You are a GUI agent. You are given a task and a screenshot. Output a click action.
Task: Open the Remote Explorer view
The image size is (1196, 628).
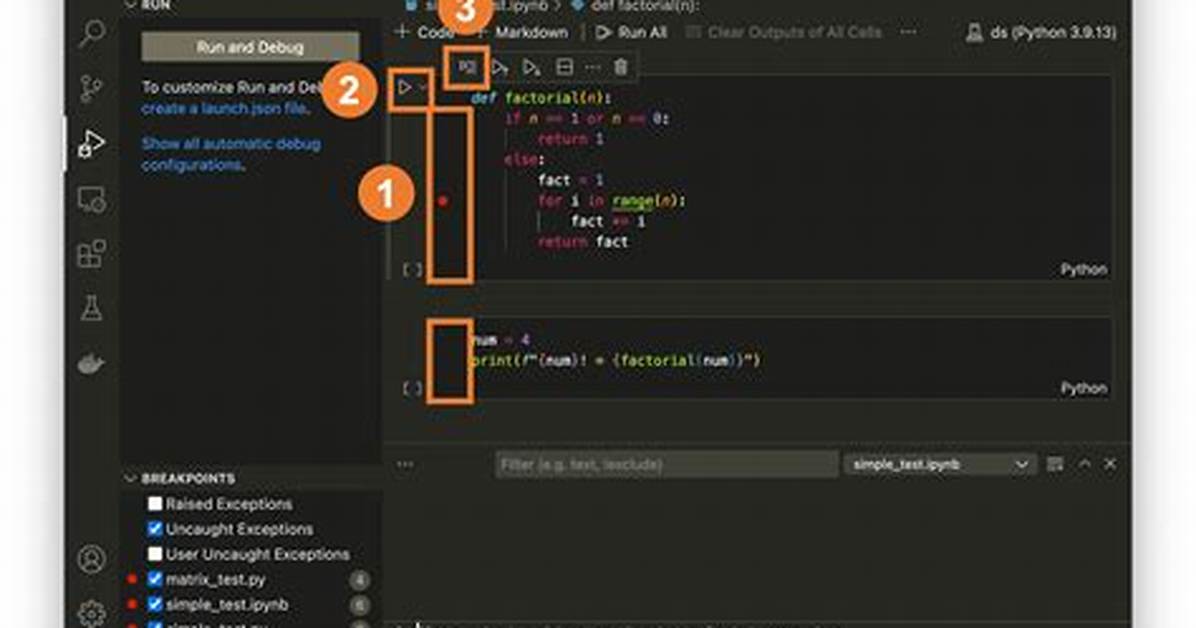tap(92, 200)
